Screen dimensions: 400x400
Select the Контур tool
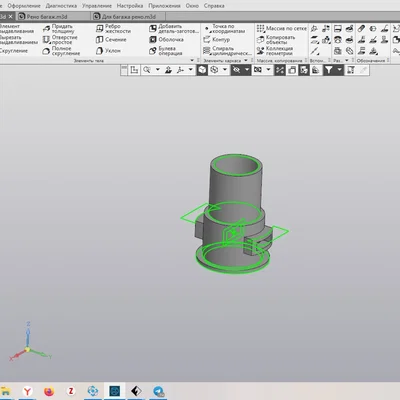point(217,40)
